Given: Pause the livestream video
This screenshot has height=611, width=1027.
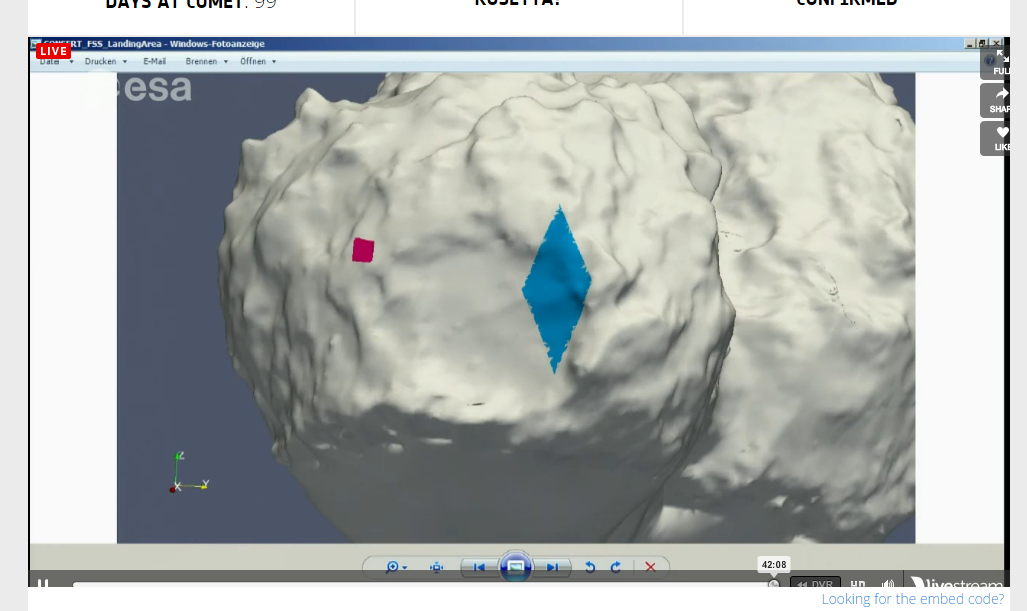Looking at the screenshot, I should [43, 583].
